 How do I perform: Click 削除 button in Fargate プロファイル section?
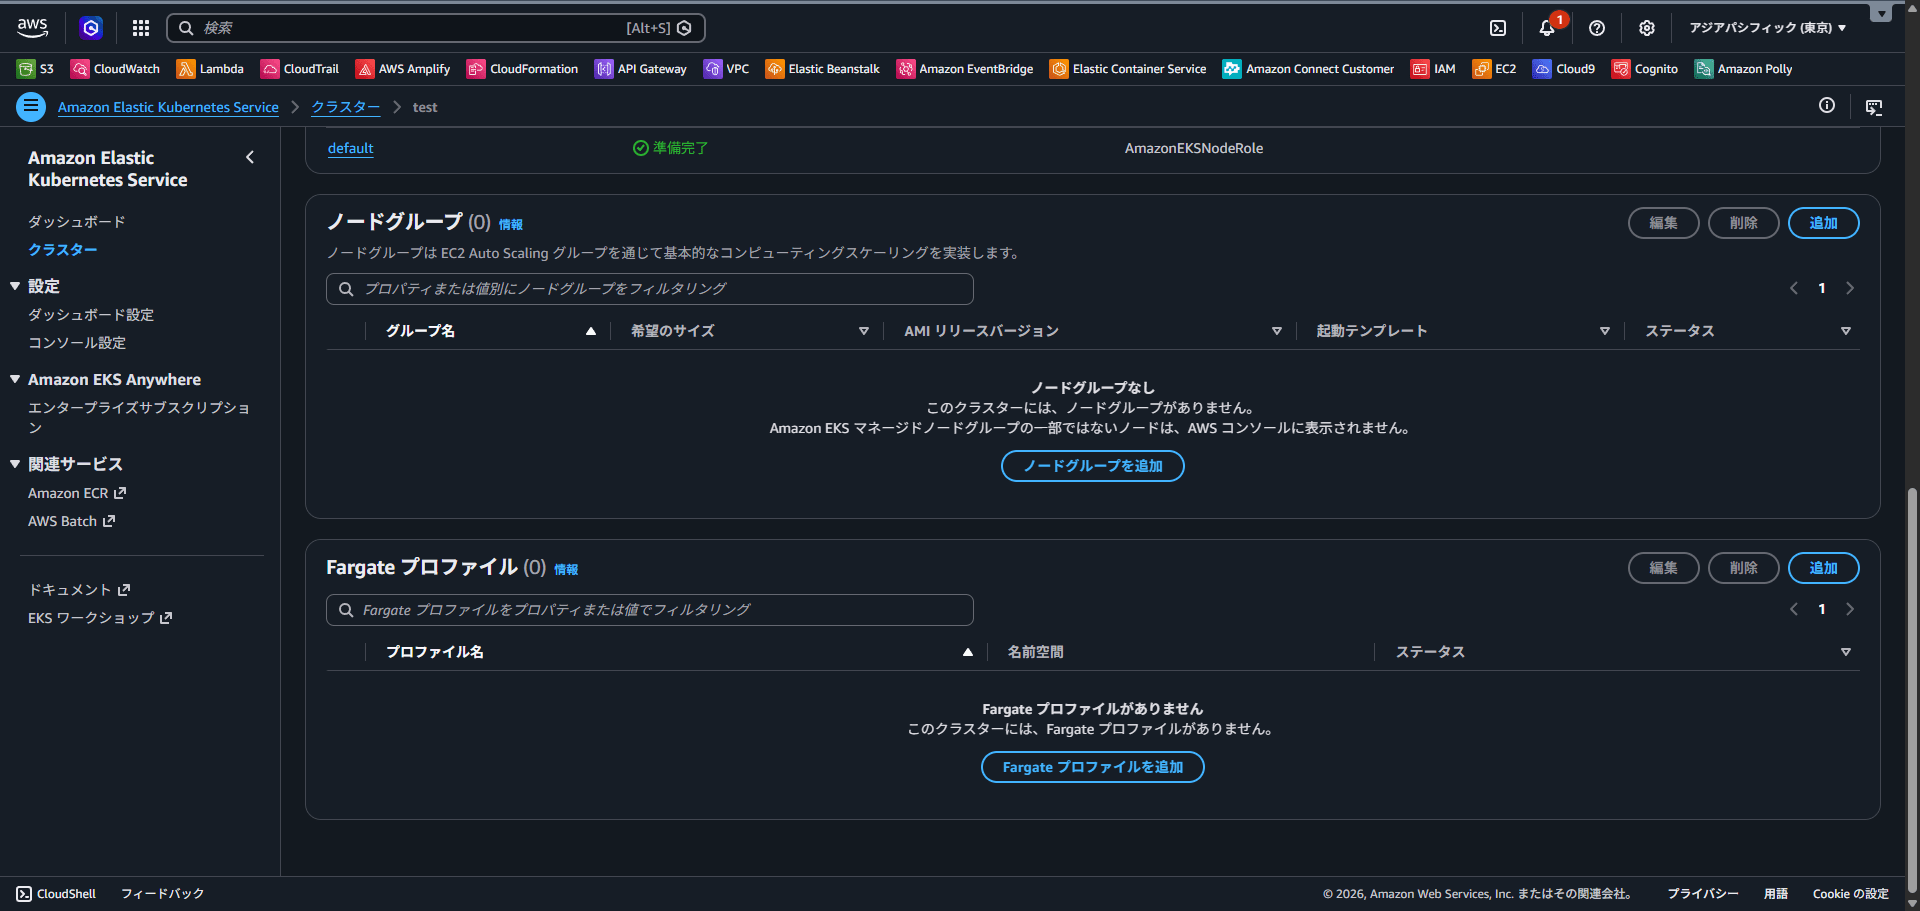coord(1743,568)
